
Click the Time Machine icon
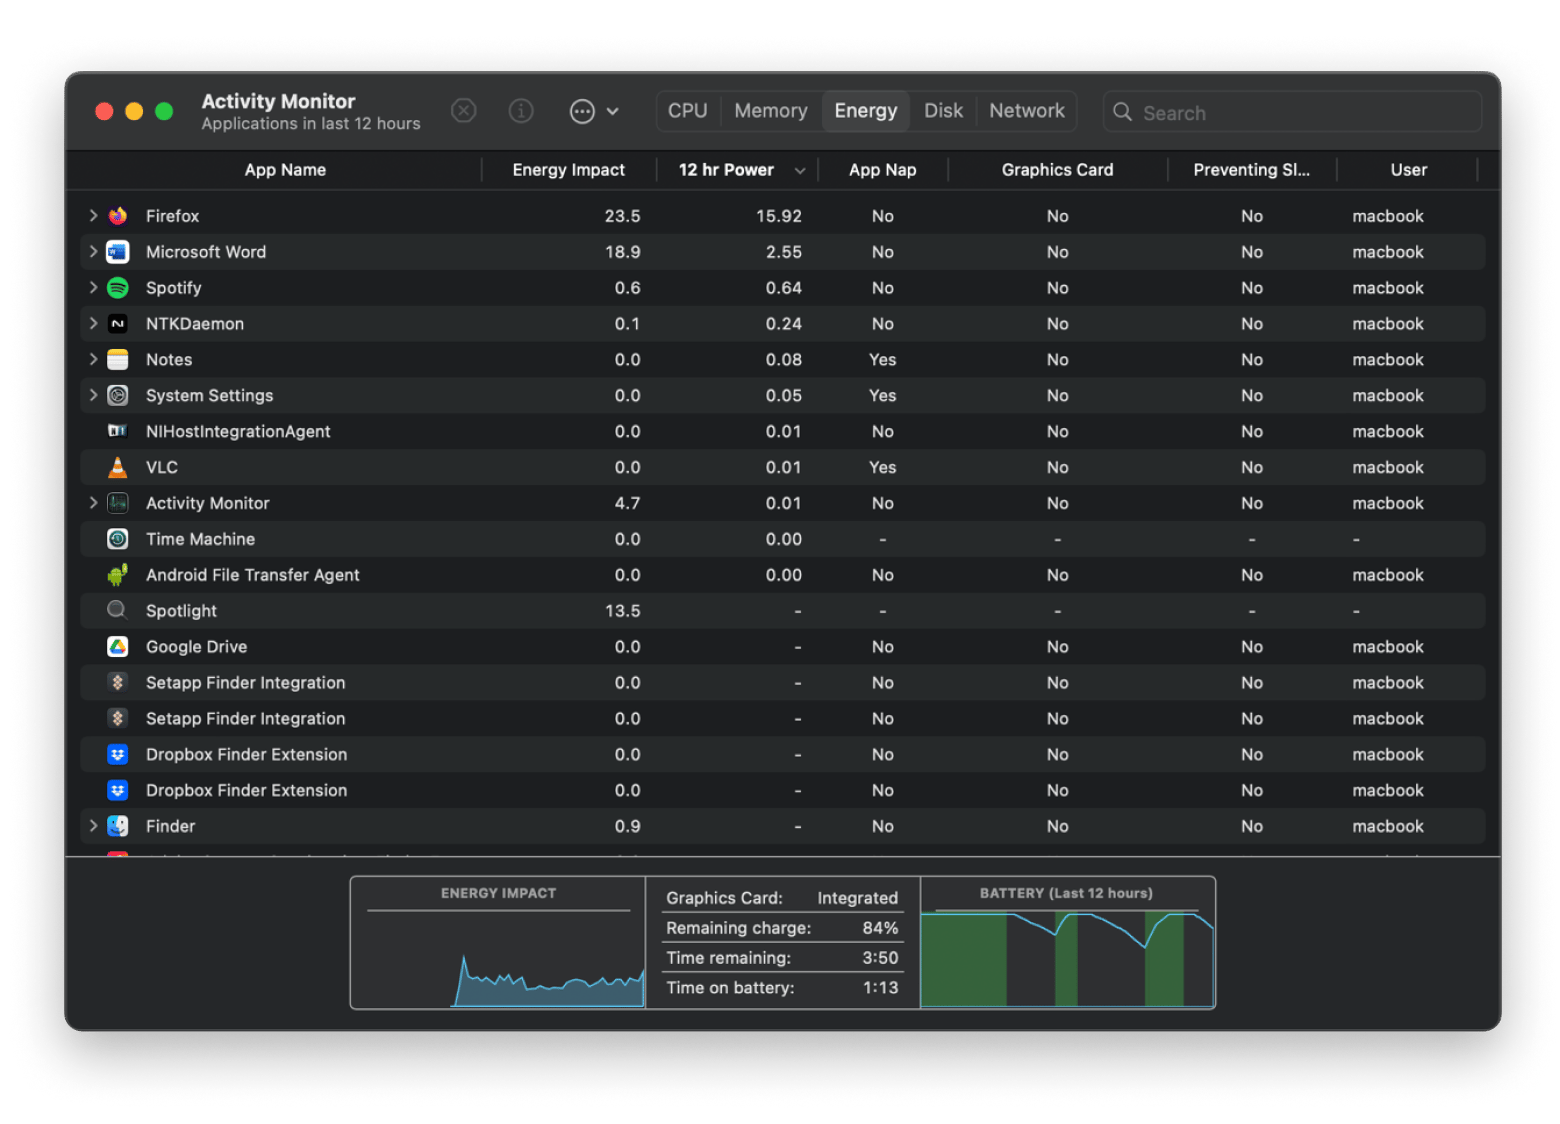pos(118,539)
